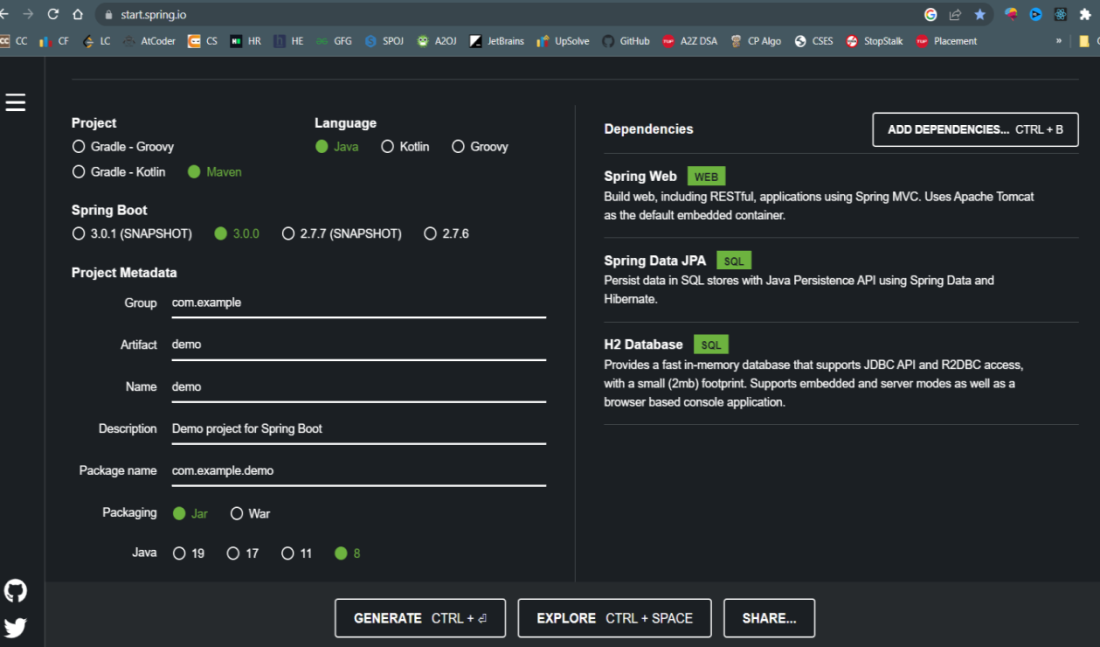Choose Kotlin as the language
Viewport: 1100px width, 647px height.
click(x=405, y=147)
